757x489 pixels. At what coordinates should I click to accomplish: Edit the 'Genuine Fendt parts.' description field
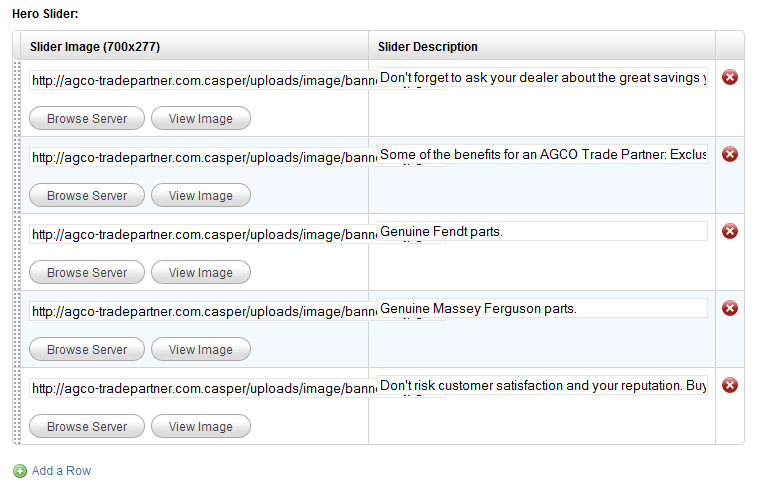click(542, 231)
